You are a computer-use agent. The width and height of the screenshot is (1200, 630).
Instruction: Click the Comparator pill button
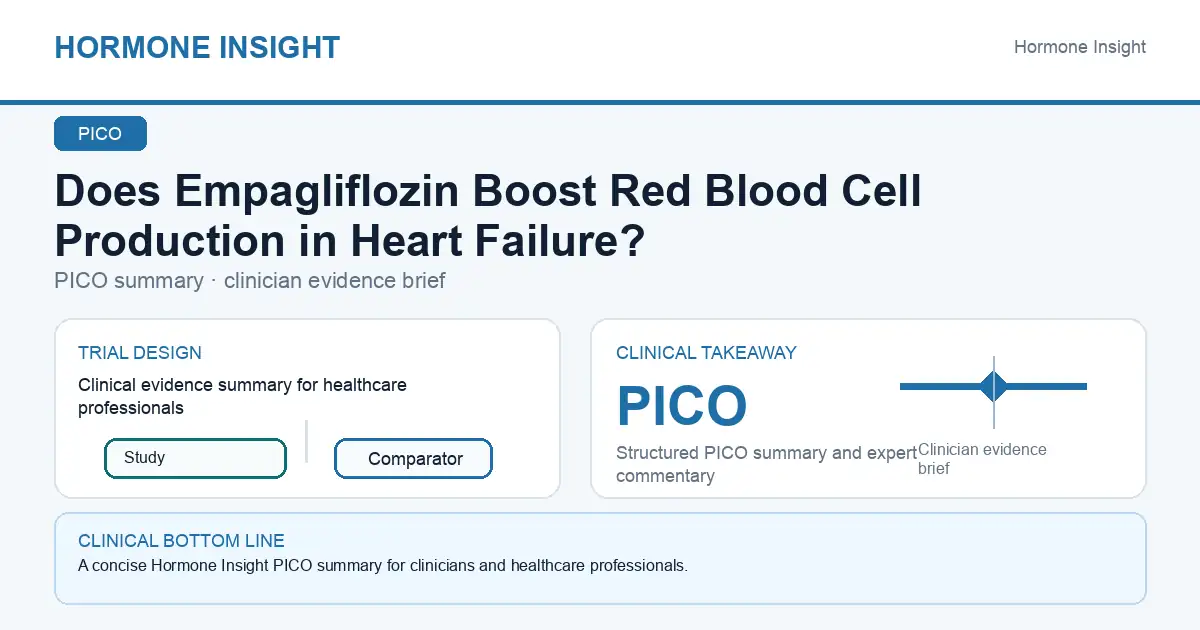pos(414,459)
